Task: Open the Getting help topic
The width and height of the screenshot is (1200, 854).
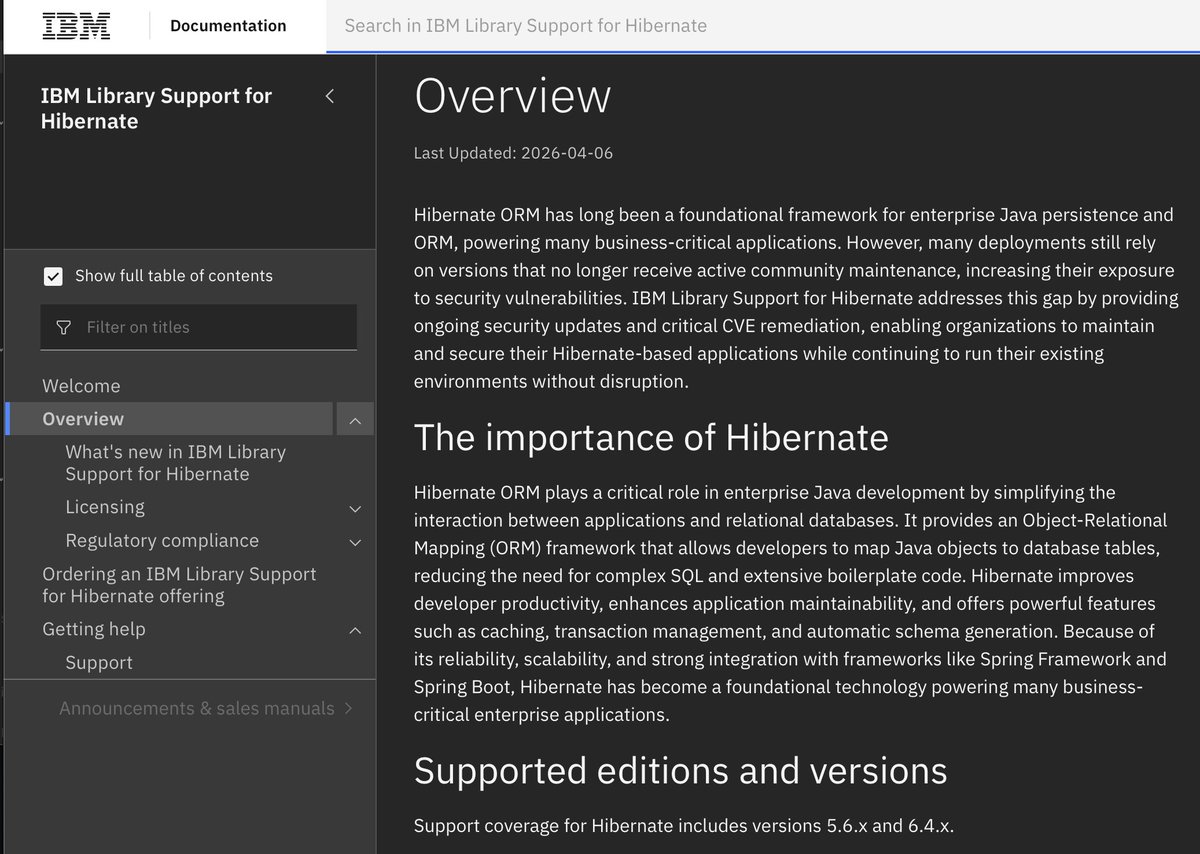Action: point(94,629)
